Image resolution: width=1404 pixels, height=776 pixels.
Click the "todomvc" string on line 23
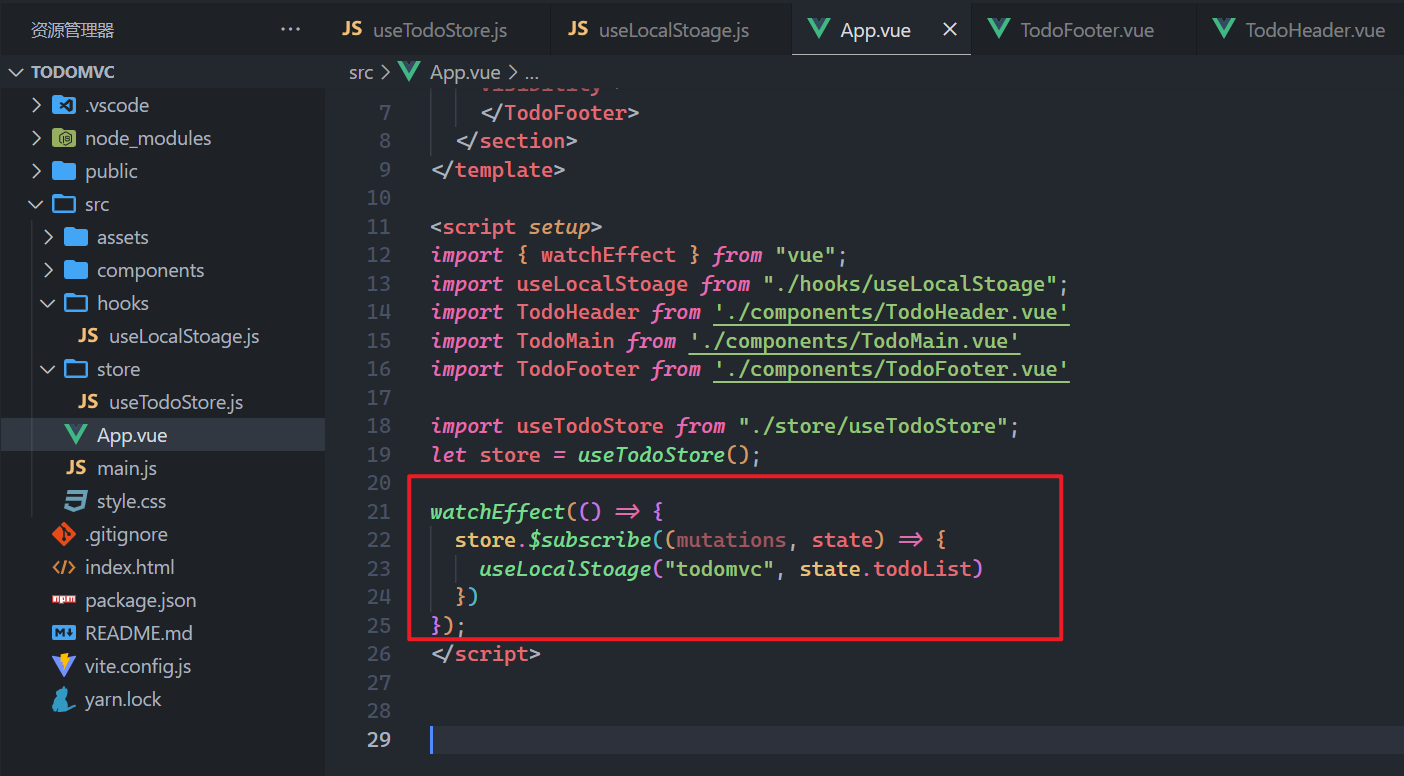coord(720,569)
